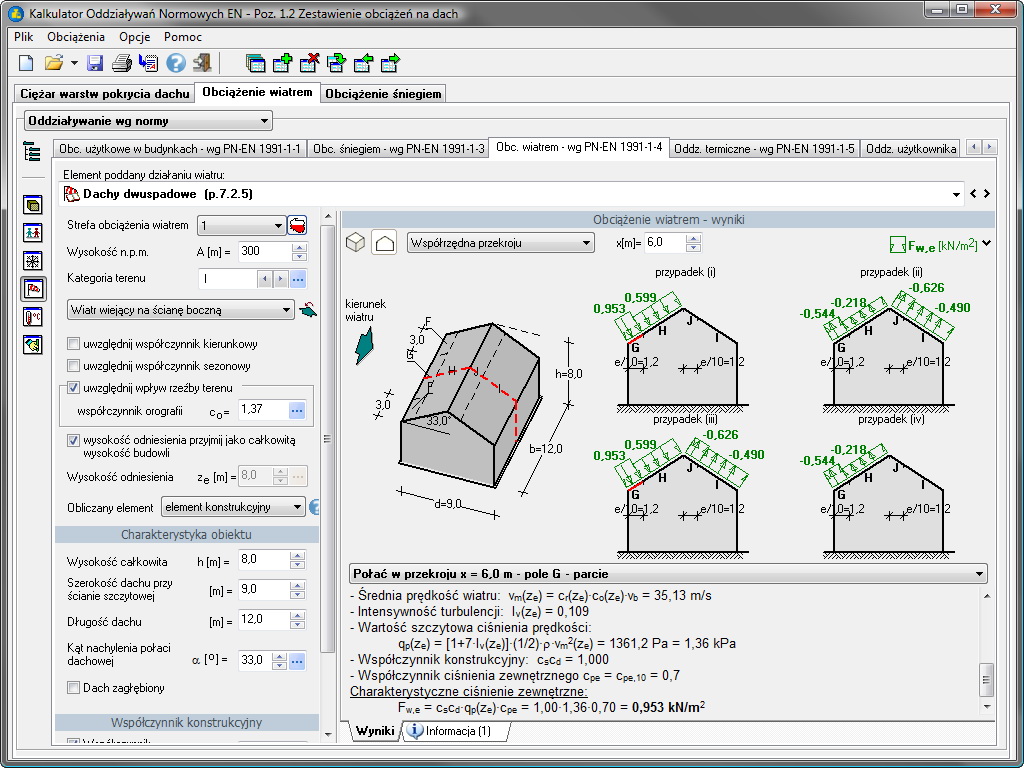Switch to the 3D cube view icon
This screenshot has height=768, width=1024.
pyautogui.click(x=355, y=243)
